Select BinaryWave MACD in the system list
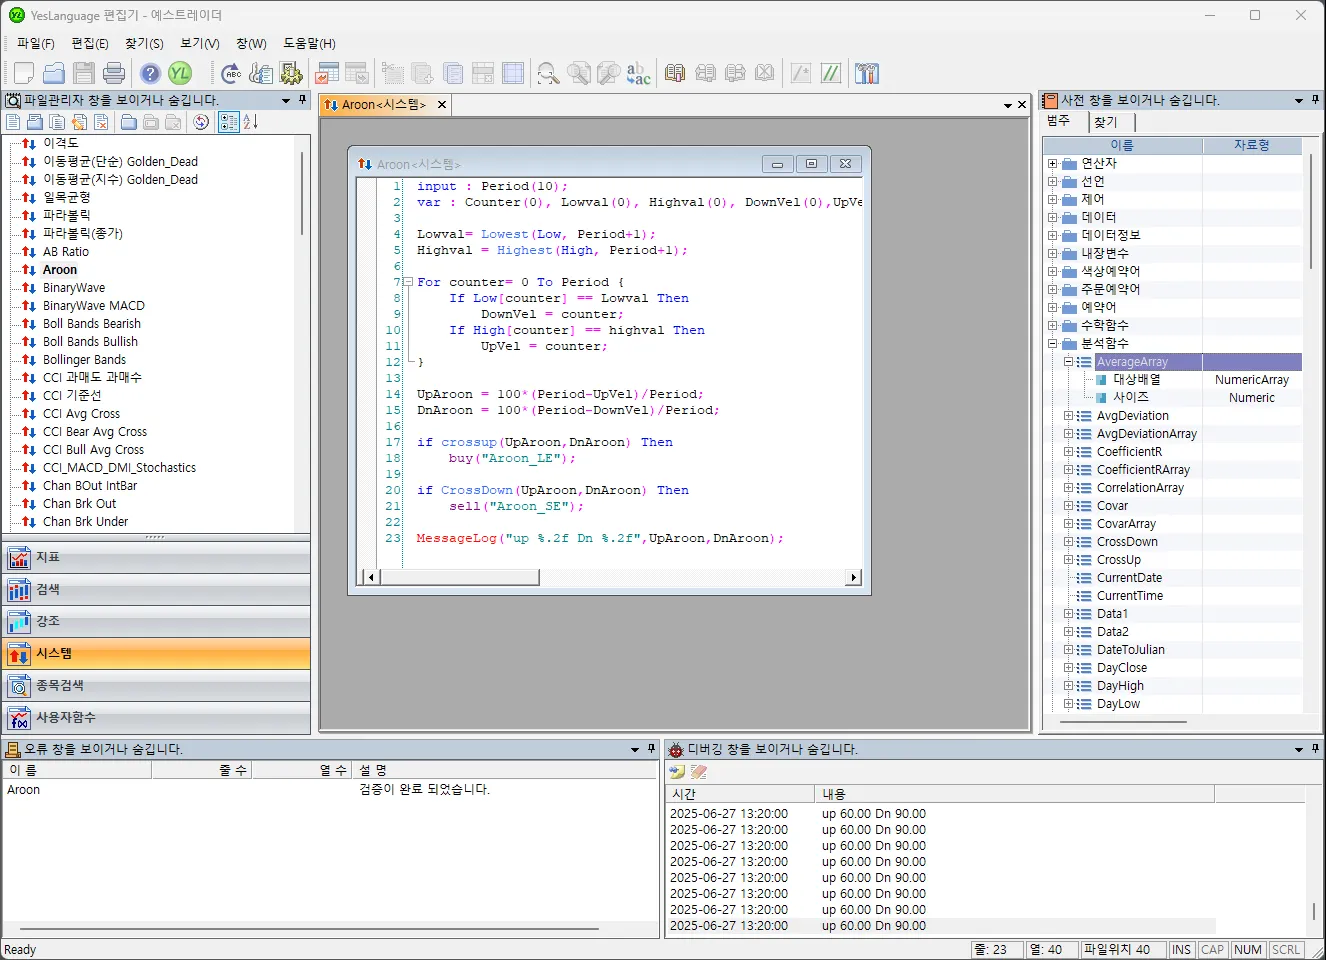 click(x=94, y=306)
